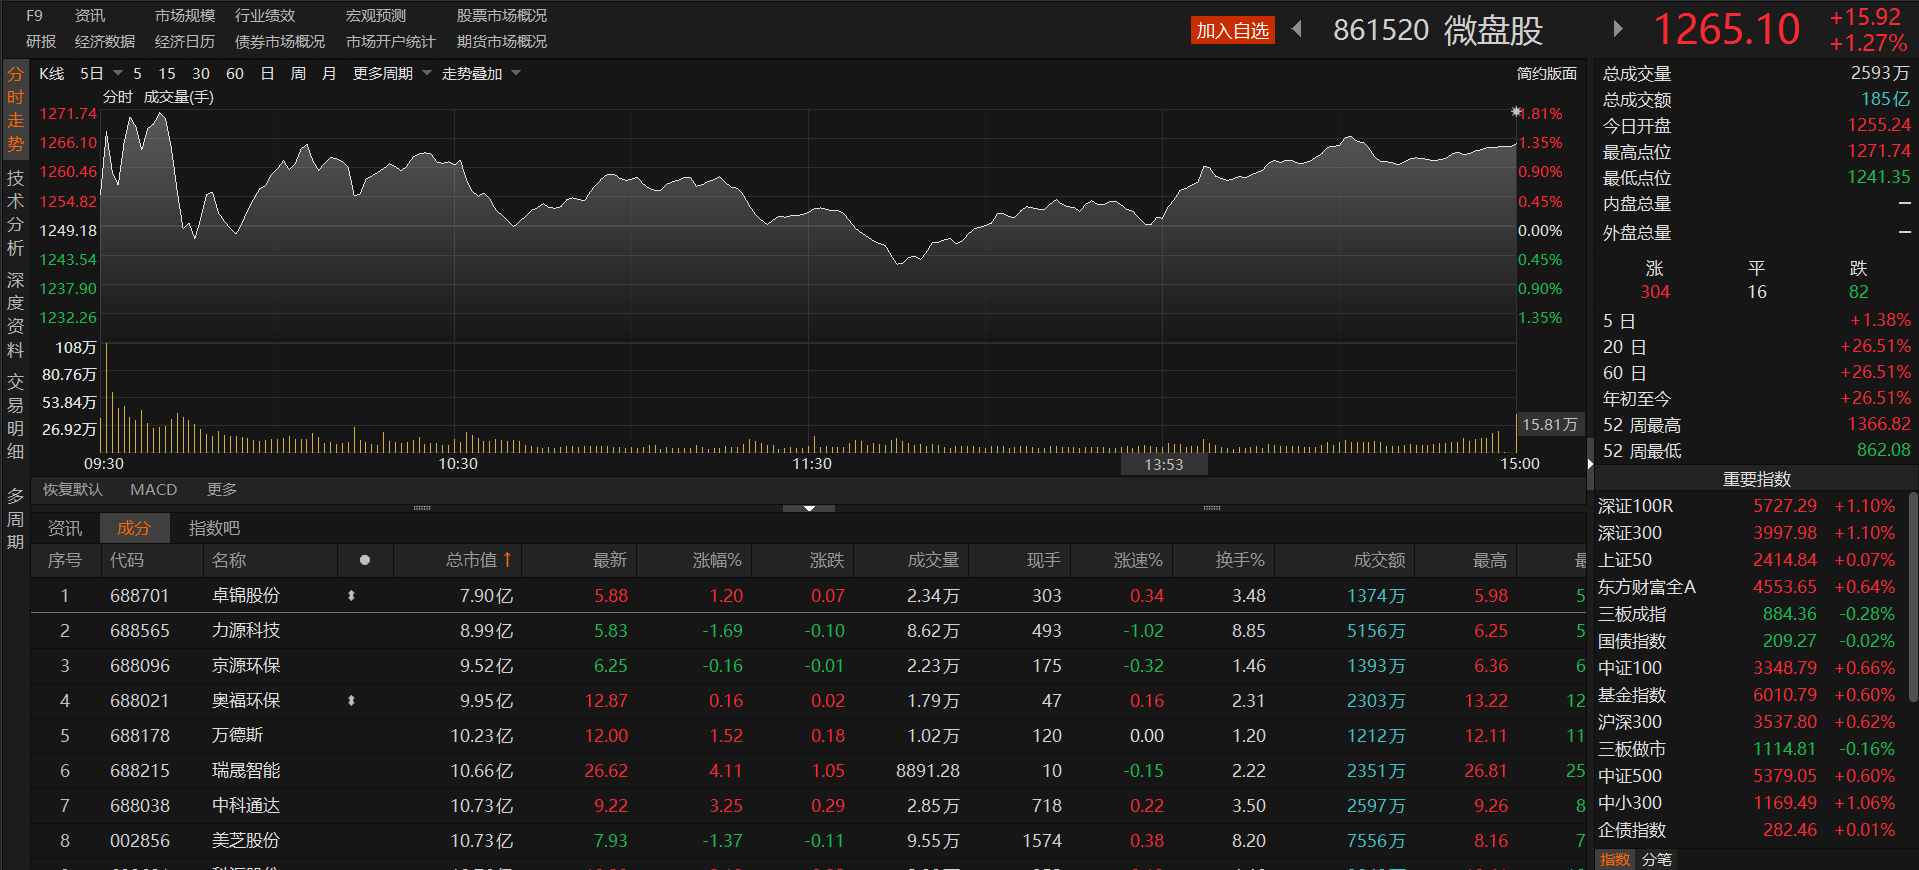Open the 5日 period dropdown
Image resolution: width=1919 pixels, height=870 pixels.
[117, 74]
